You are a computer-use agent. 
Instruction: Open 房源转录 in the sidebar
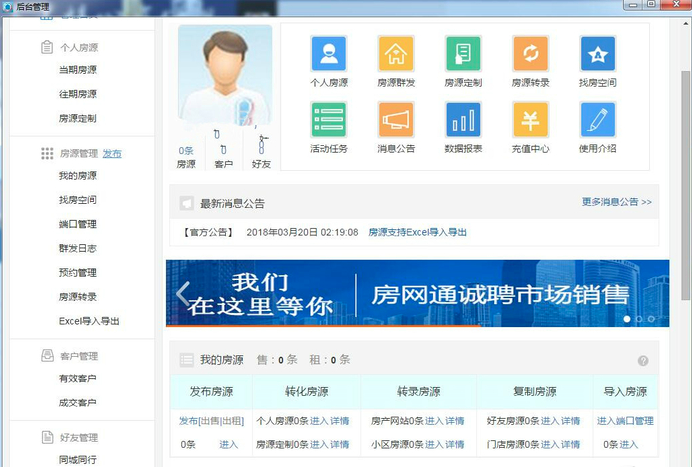tap(78, 297)
